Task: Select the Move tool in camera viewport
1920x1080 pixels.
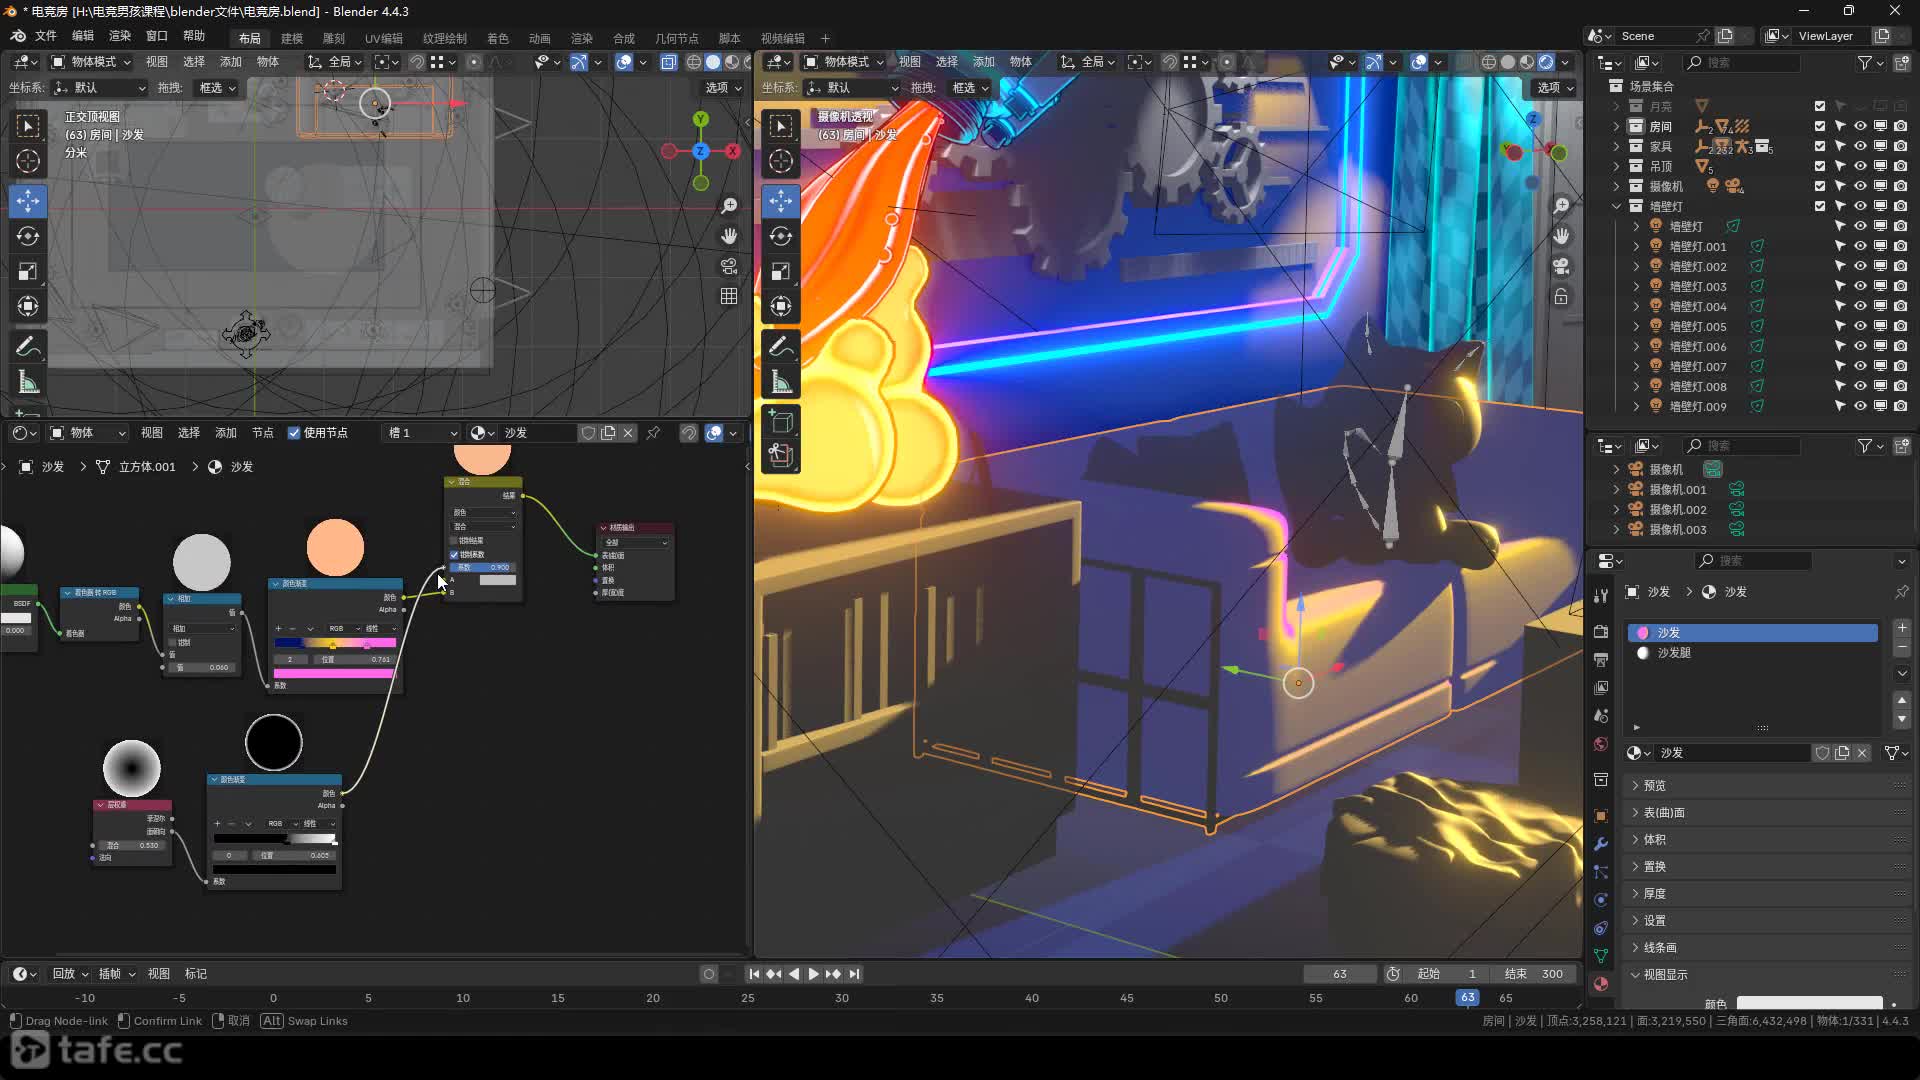Action: tap(781, 200)
